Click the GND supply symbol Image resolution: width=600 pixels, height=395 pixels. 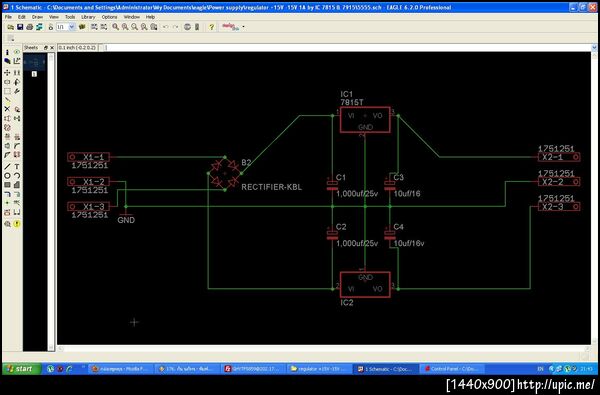(126, 217)
